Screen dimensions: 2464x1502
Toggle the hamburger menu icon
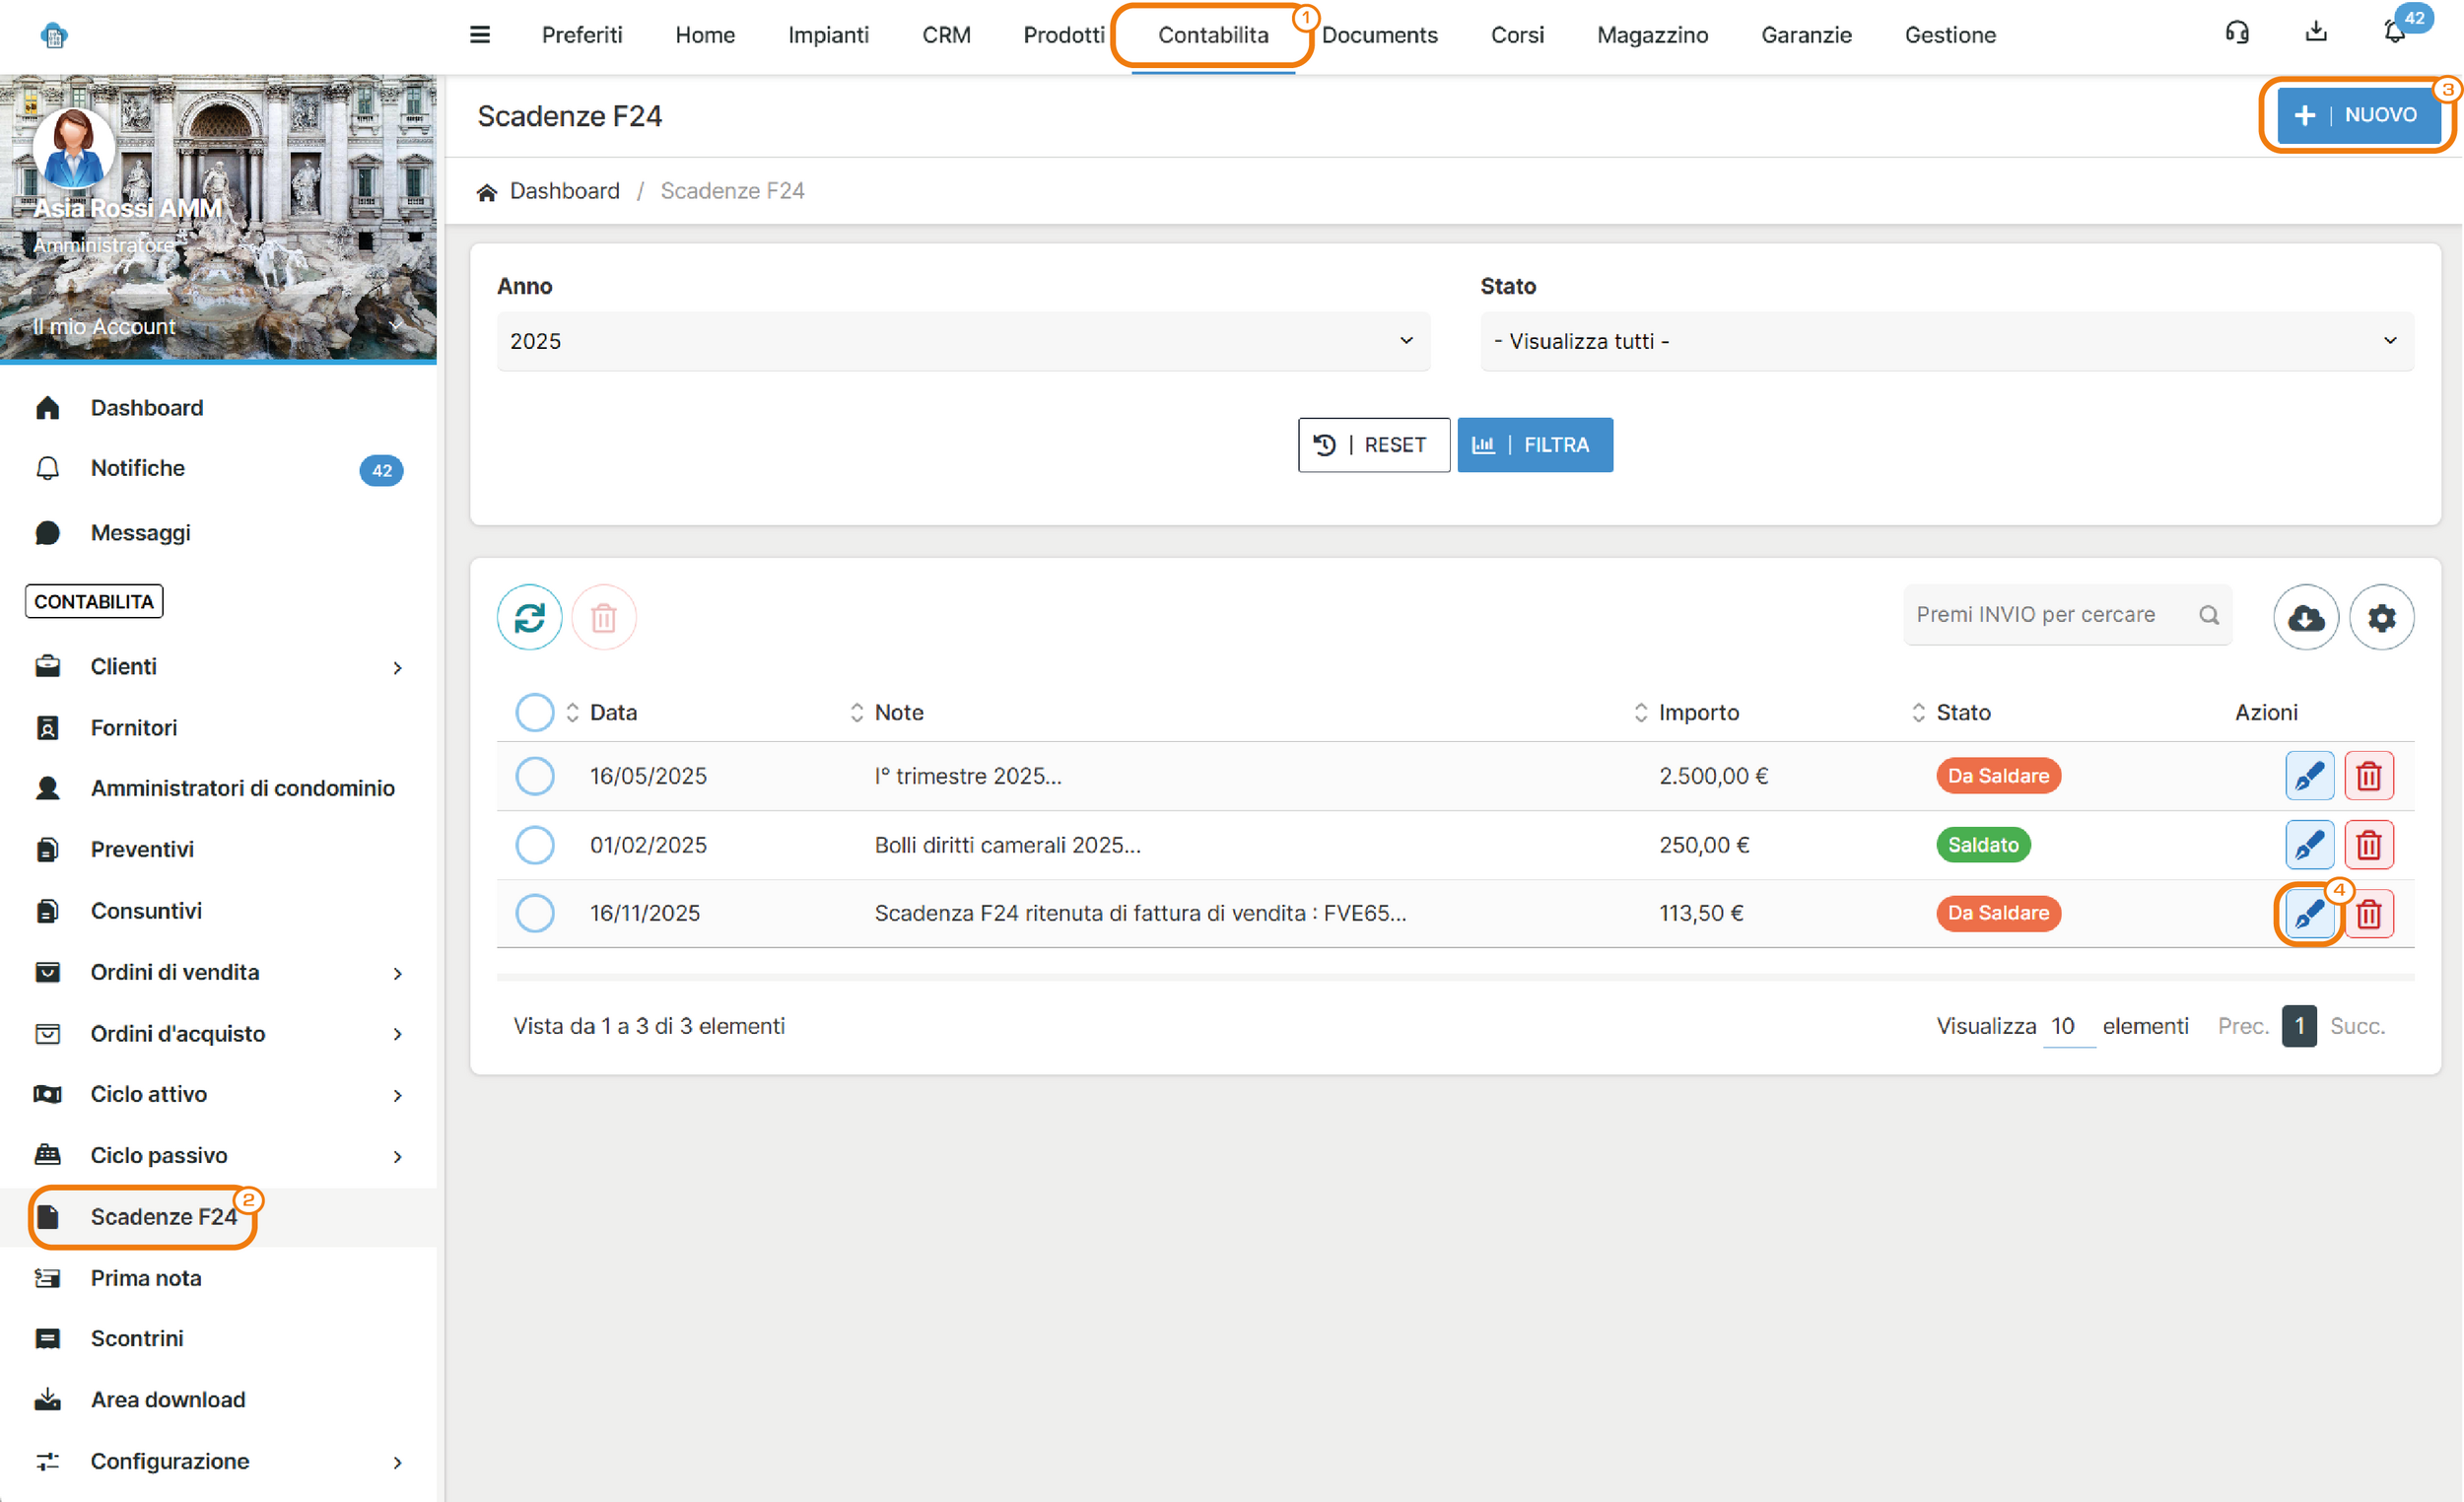480,35
